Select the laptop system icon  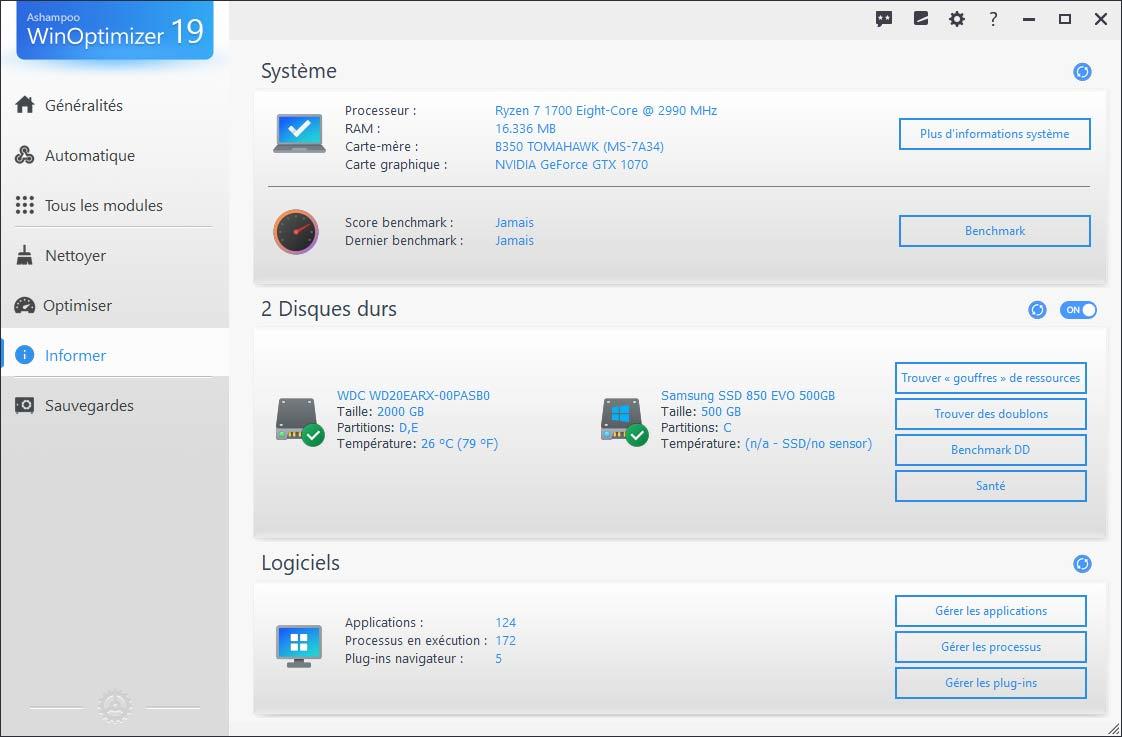click(299, 135)
